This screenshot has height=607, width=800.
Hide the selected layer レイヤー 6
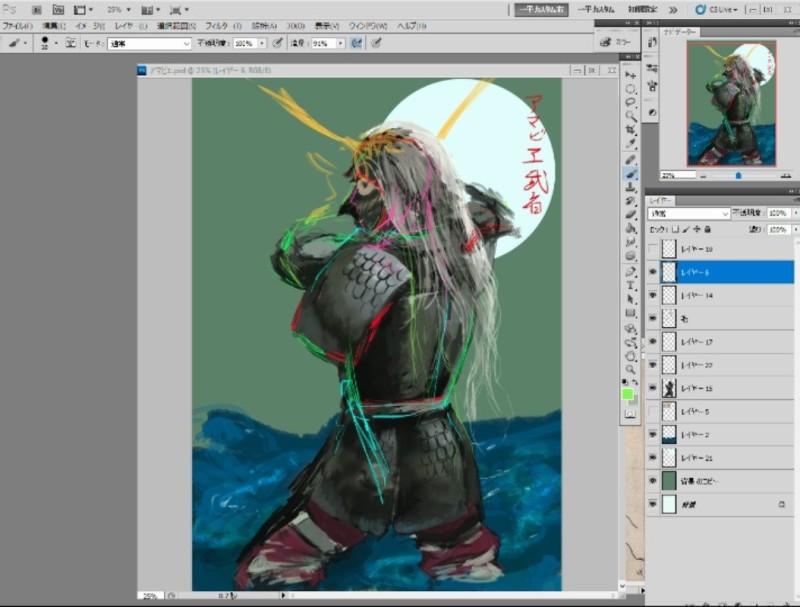pyautogui.click(x=653, y=272)
